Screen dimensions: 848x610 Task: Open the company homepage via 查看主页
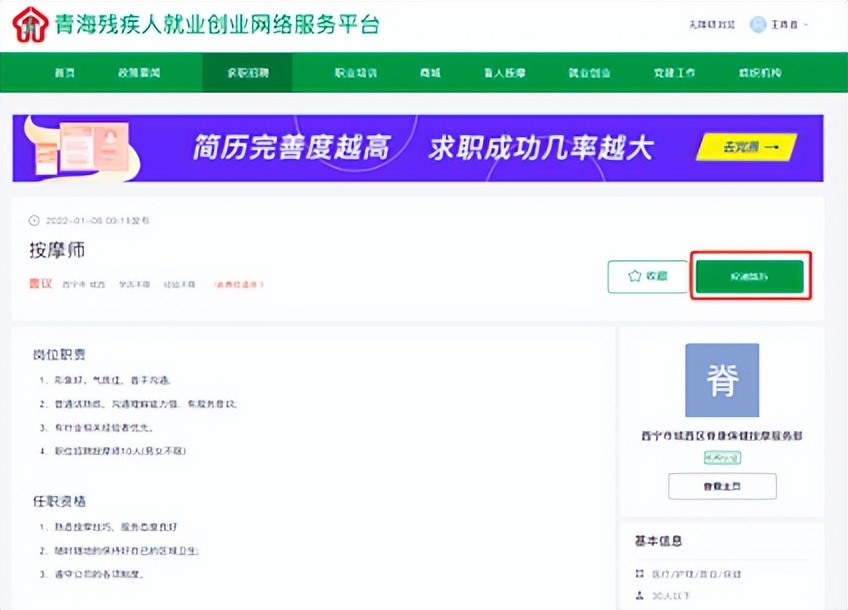[721, 486]
